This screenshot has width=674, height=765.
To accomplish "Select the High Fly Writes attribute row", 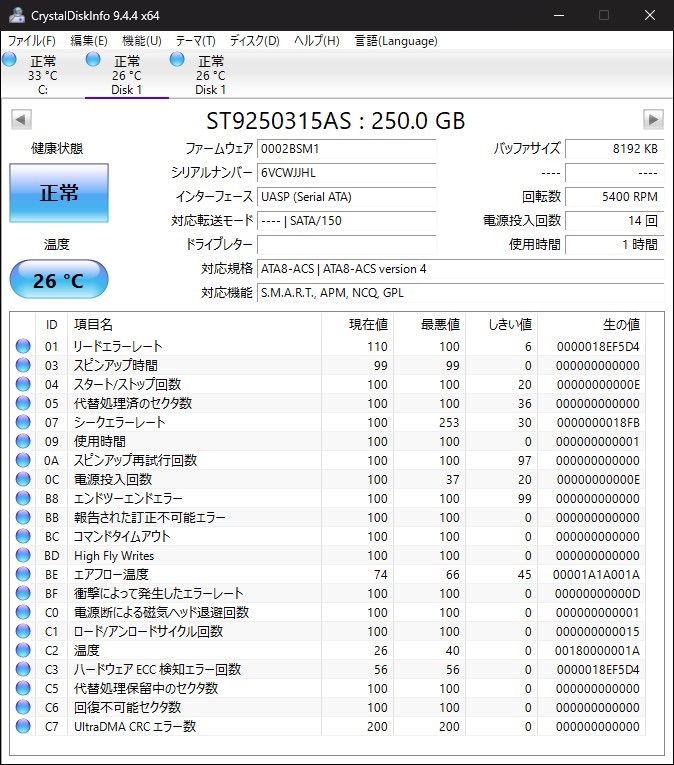I will tap(327, 555).
